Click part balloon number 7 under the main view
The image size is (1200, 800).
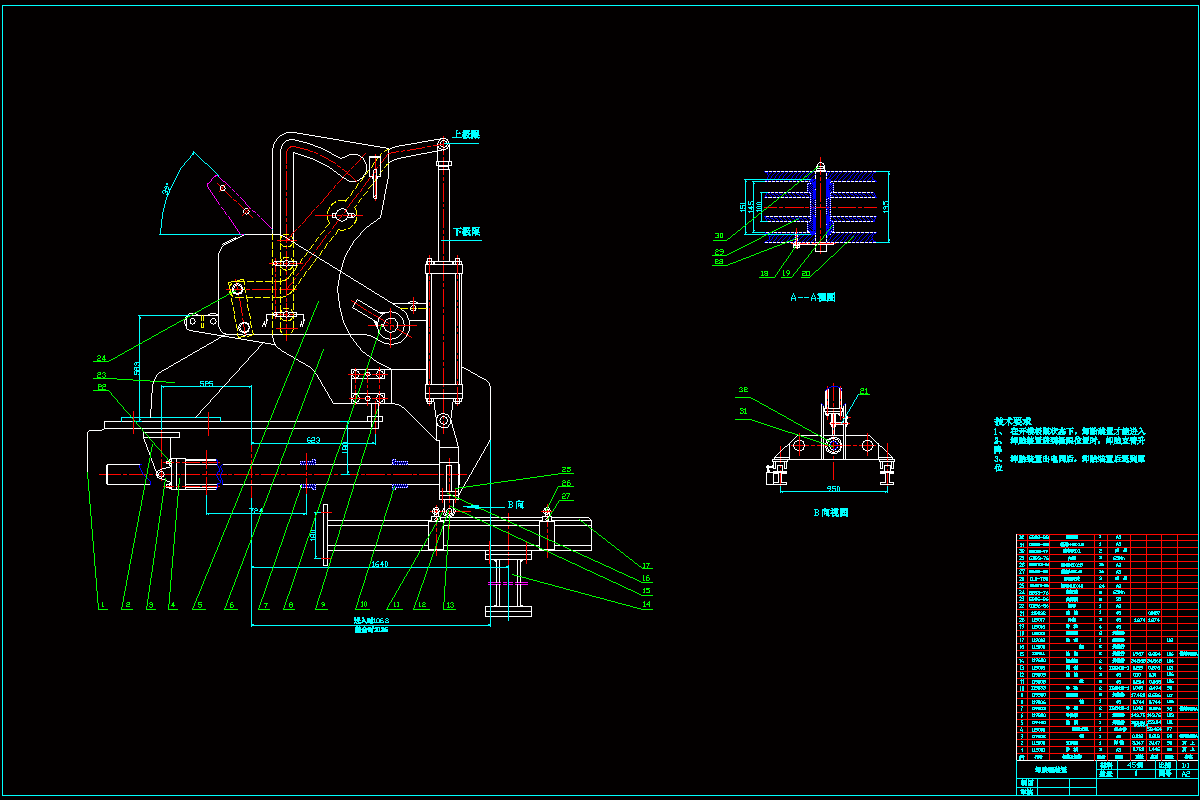[266, 605]
